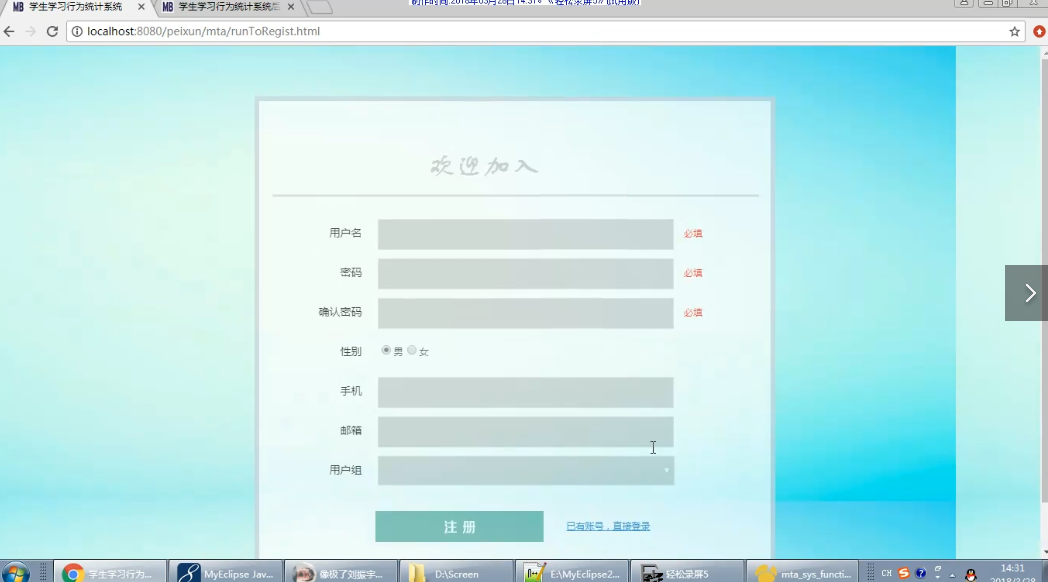Screen dimensions: 1048x582
Task: Open the mta_sys_functi taskbar window
Action: click(x=802, y=573)
